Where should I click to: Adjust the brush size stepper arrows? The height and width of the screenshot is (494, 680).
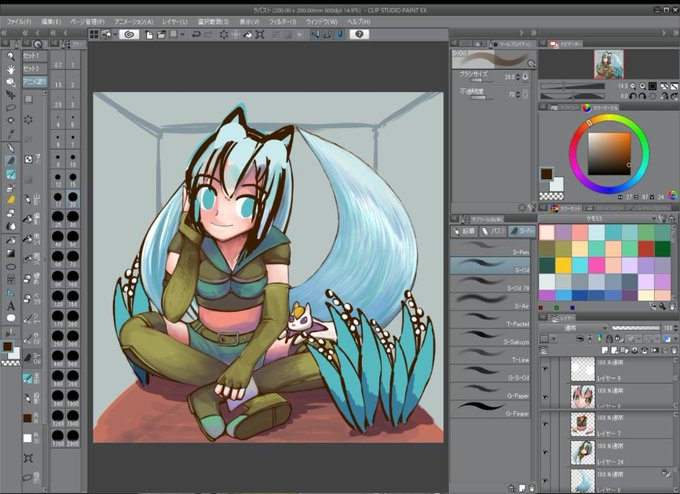click(517, 77)
